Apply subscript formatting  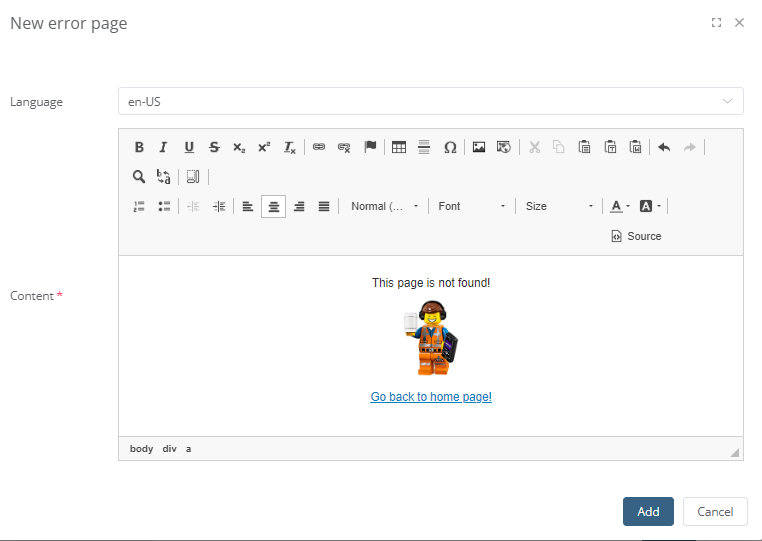[x=239, y=147]
